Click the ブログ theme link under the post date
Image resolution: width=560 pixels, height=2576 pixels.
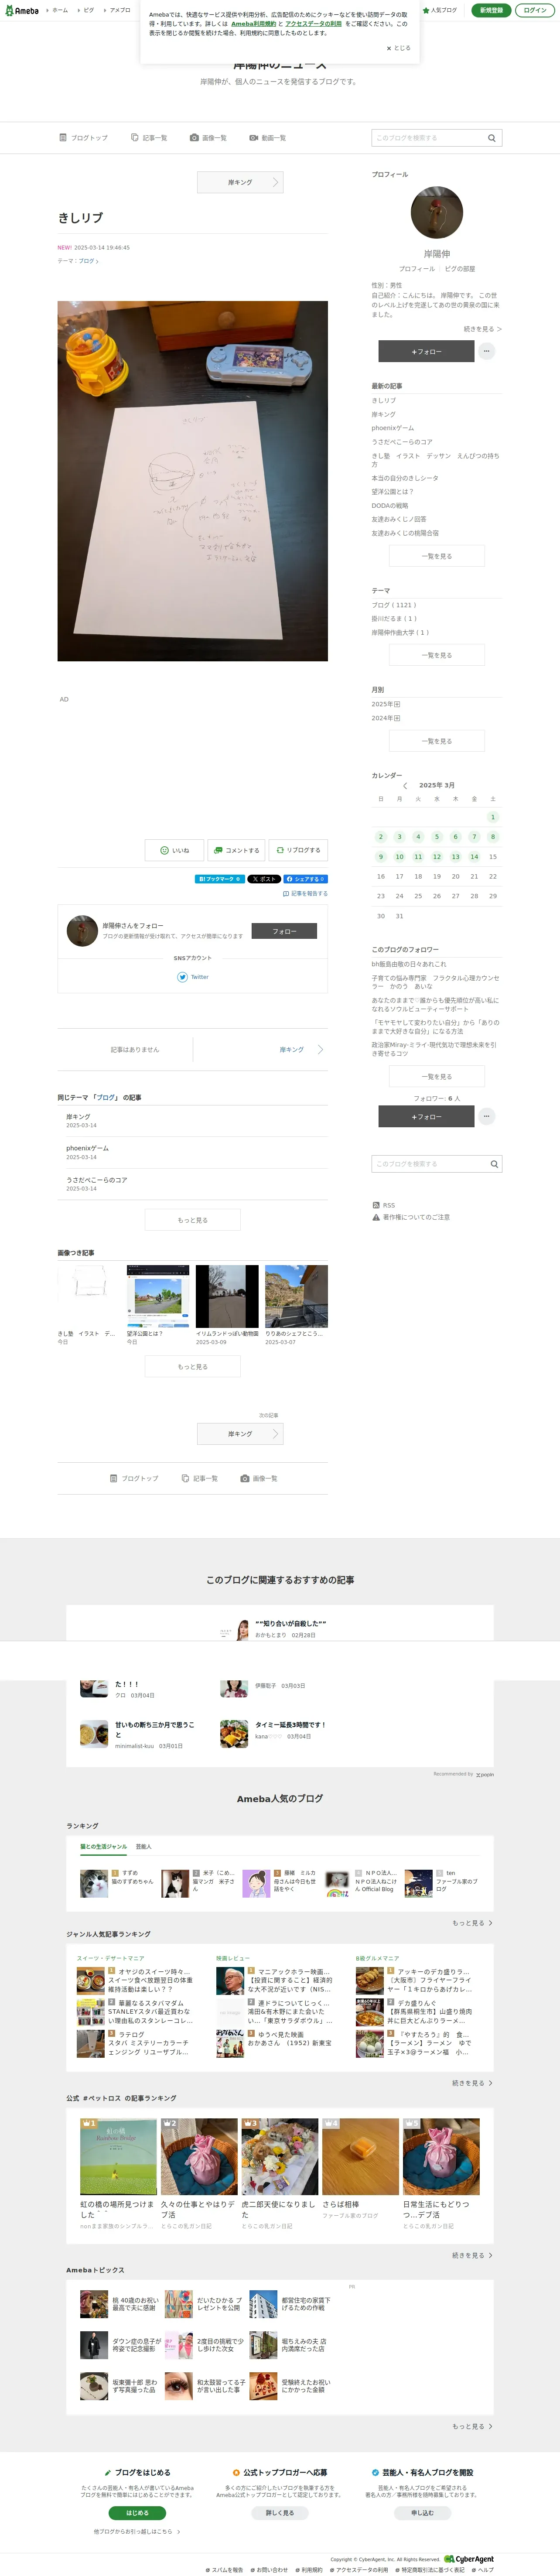[x=89, y=261]
